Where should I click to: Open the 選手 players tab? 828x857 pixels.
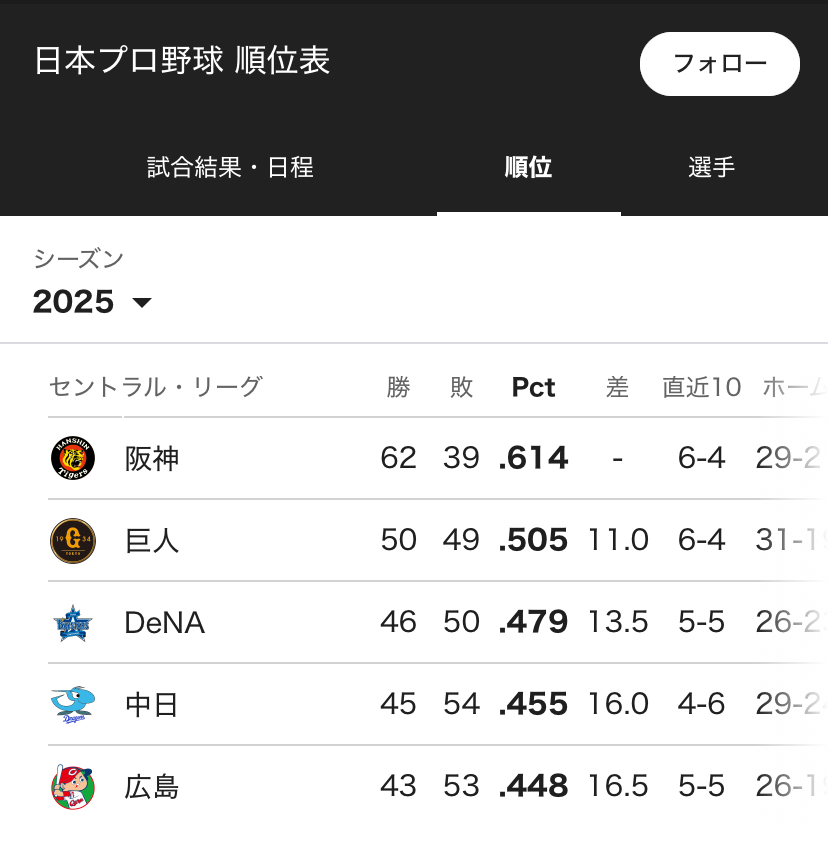pos(712,167)
